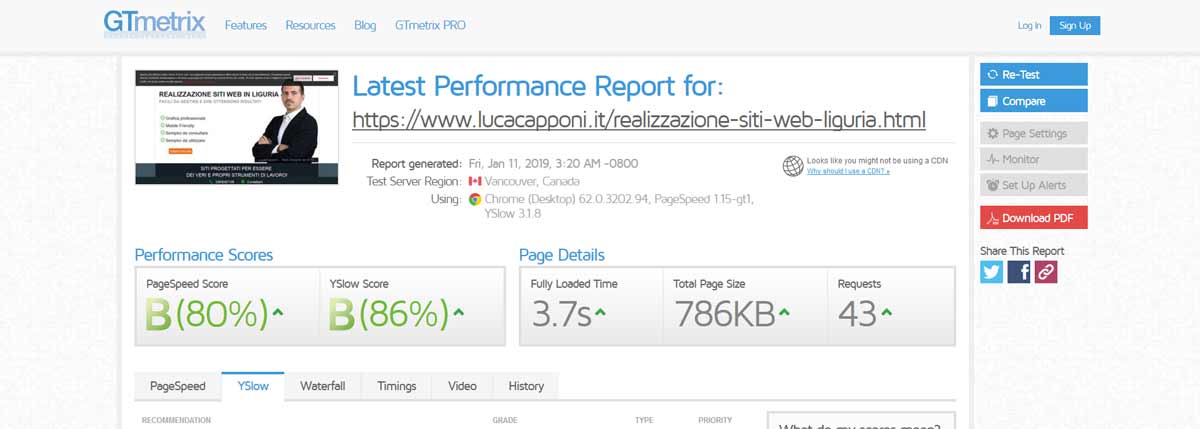Click the YSlow Score B (86%) value
1200x429 pixels.
390,314
